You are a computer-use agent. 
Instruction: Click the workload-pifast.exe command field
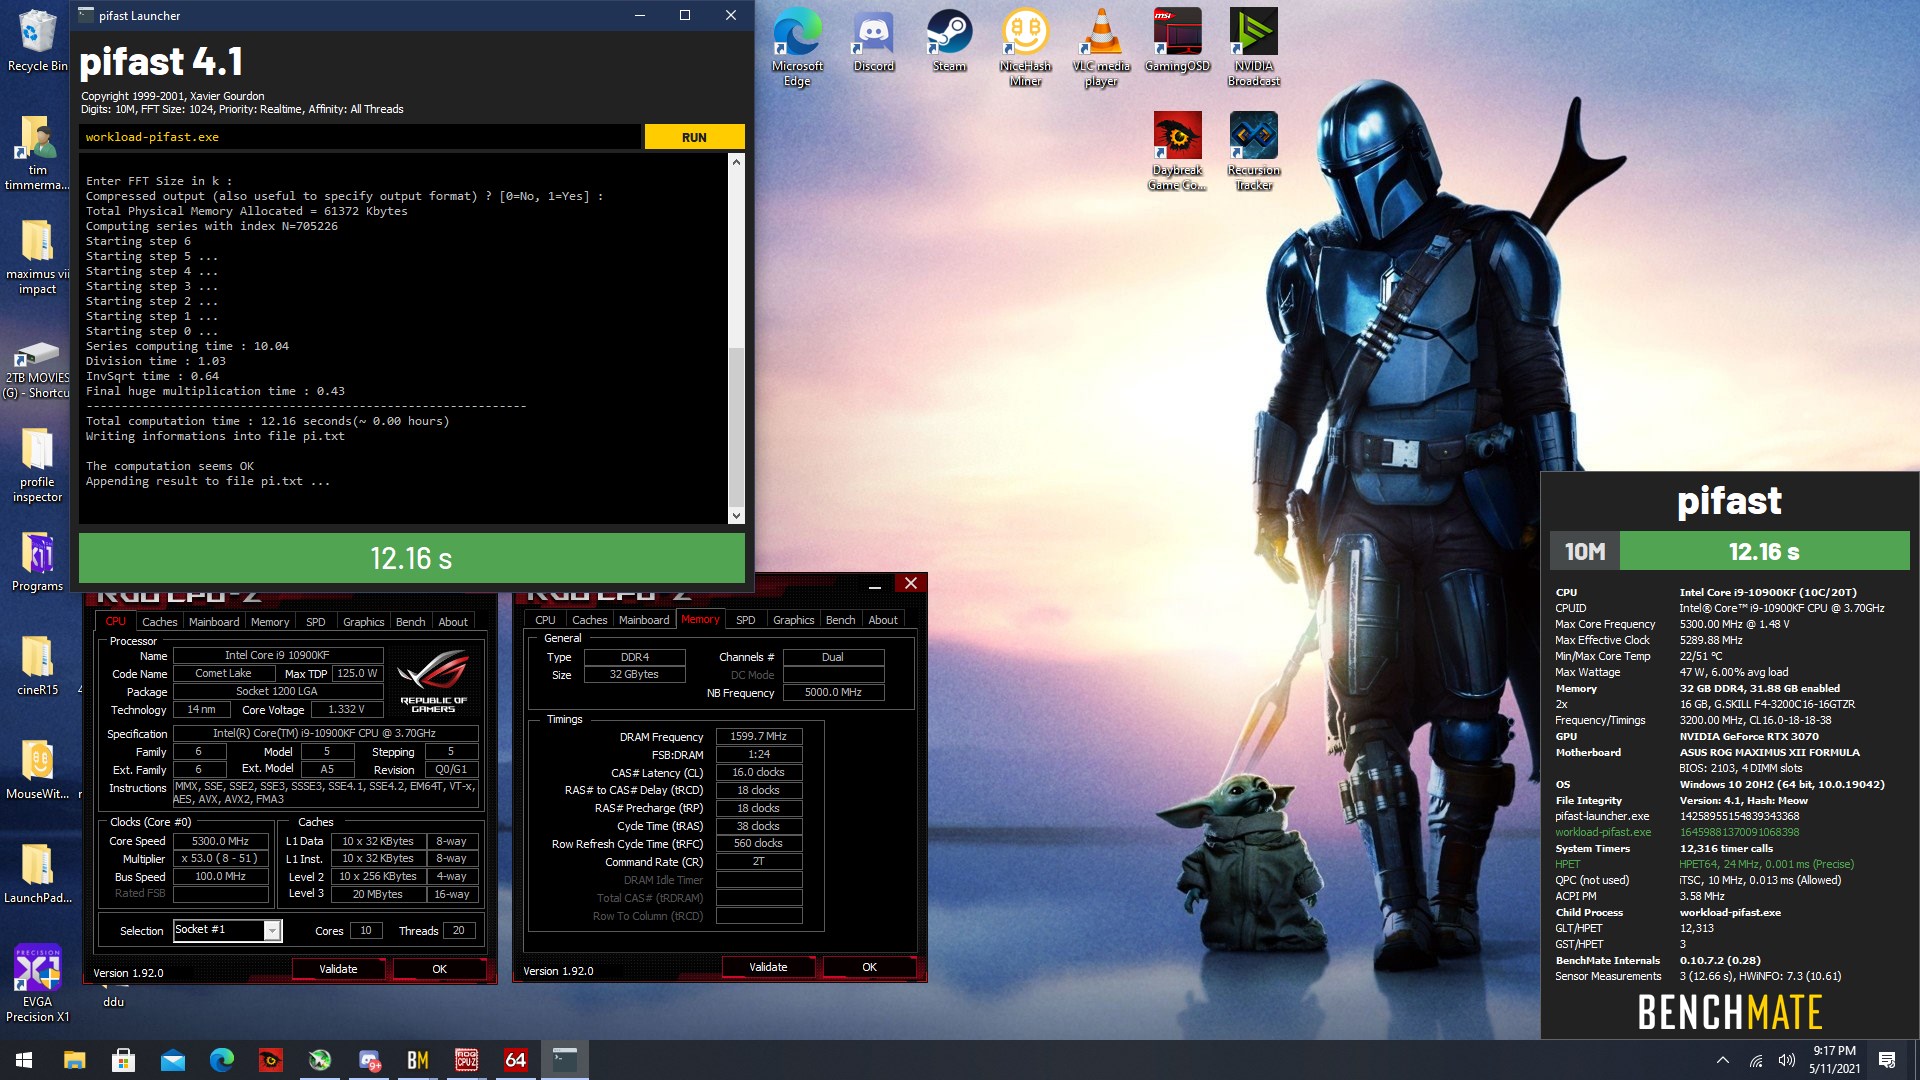tap(360, 137)
